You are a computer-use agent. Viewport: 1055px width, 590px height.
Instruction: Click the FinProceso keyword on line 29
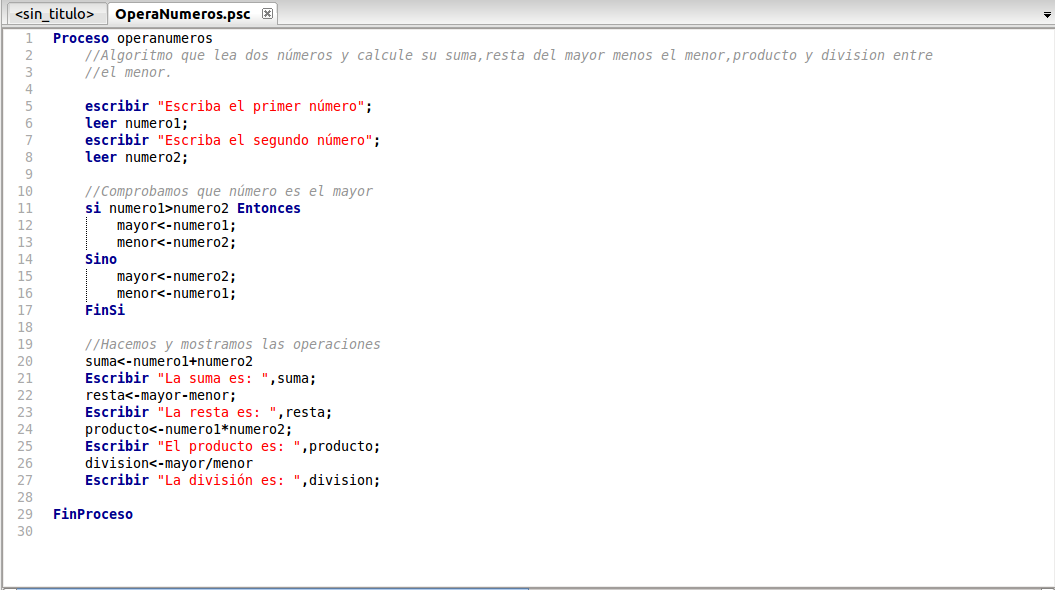coord(93,514)
